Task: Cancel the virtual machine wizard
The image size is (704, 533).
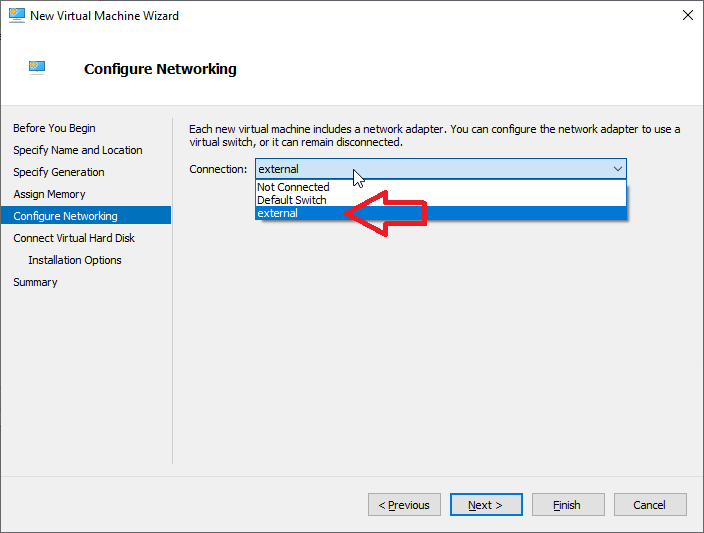Action: point(650,505)
